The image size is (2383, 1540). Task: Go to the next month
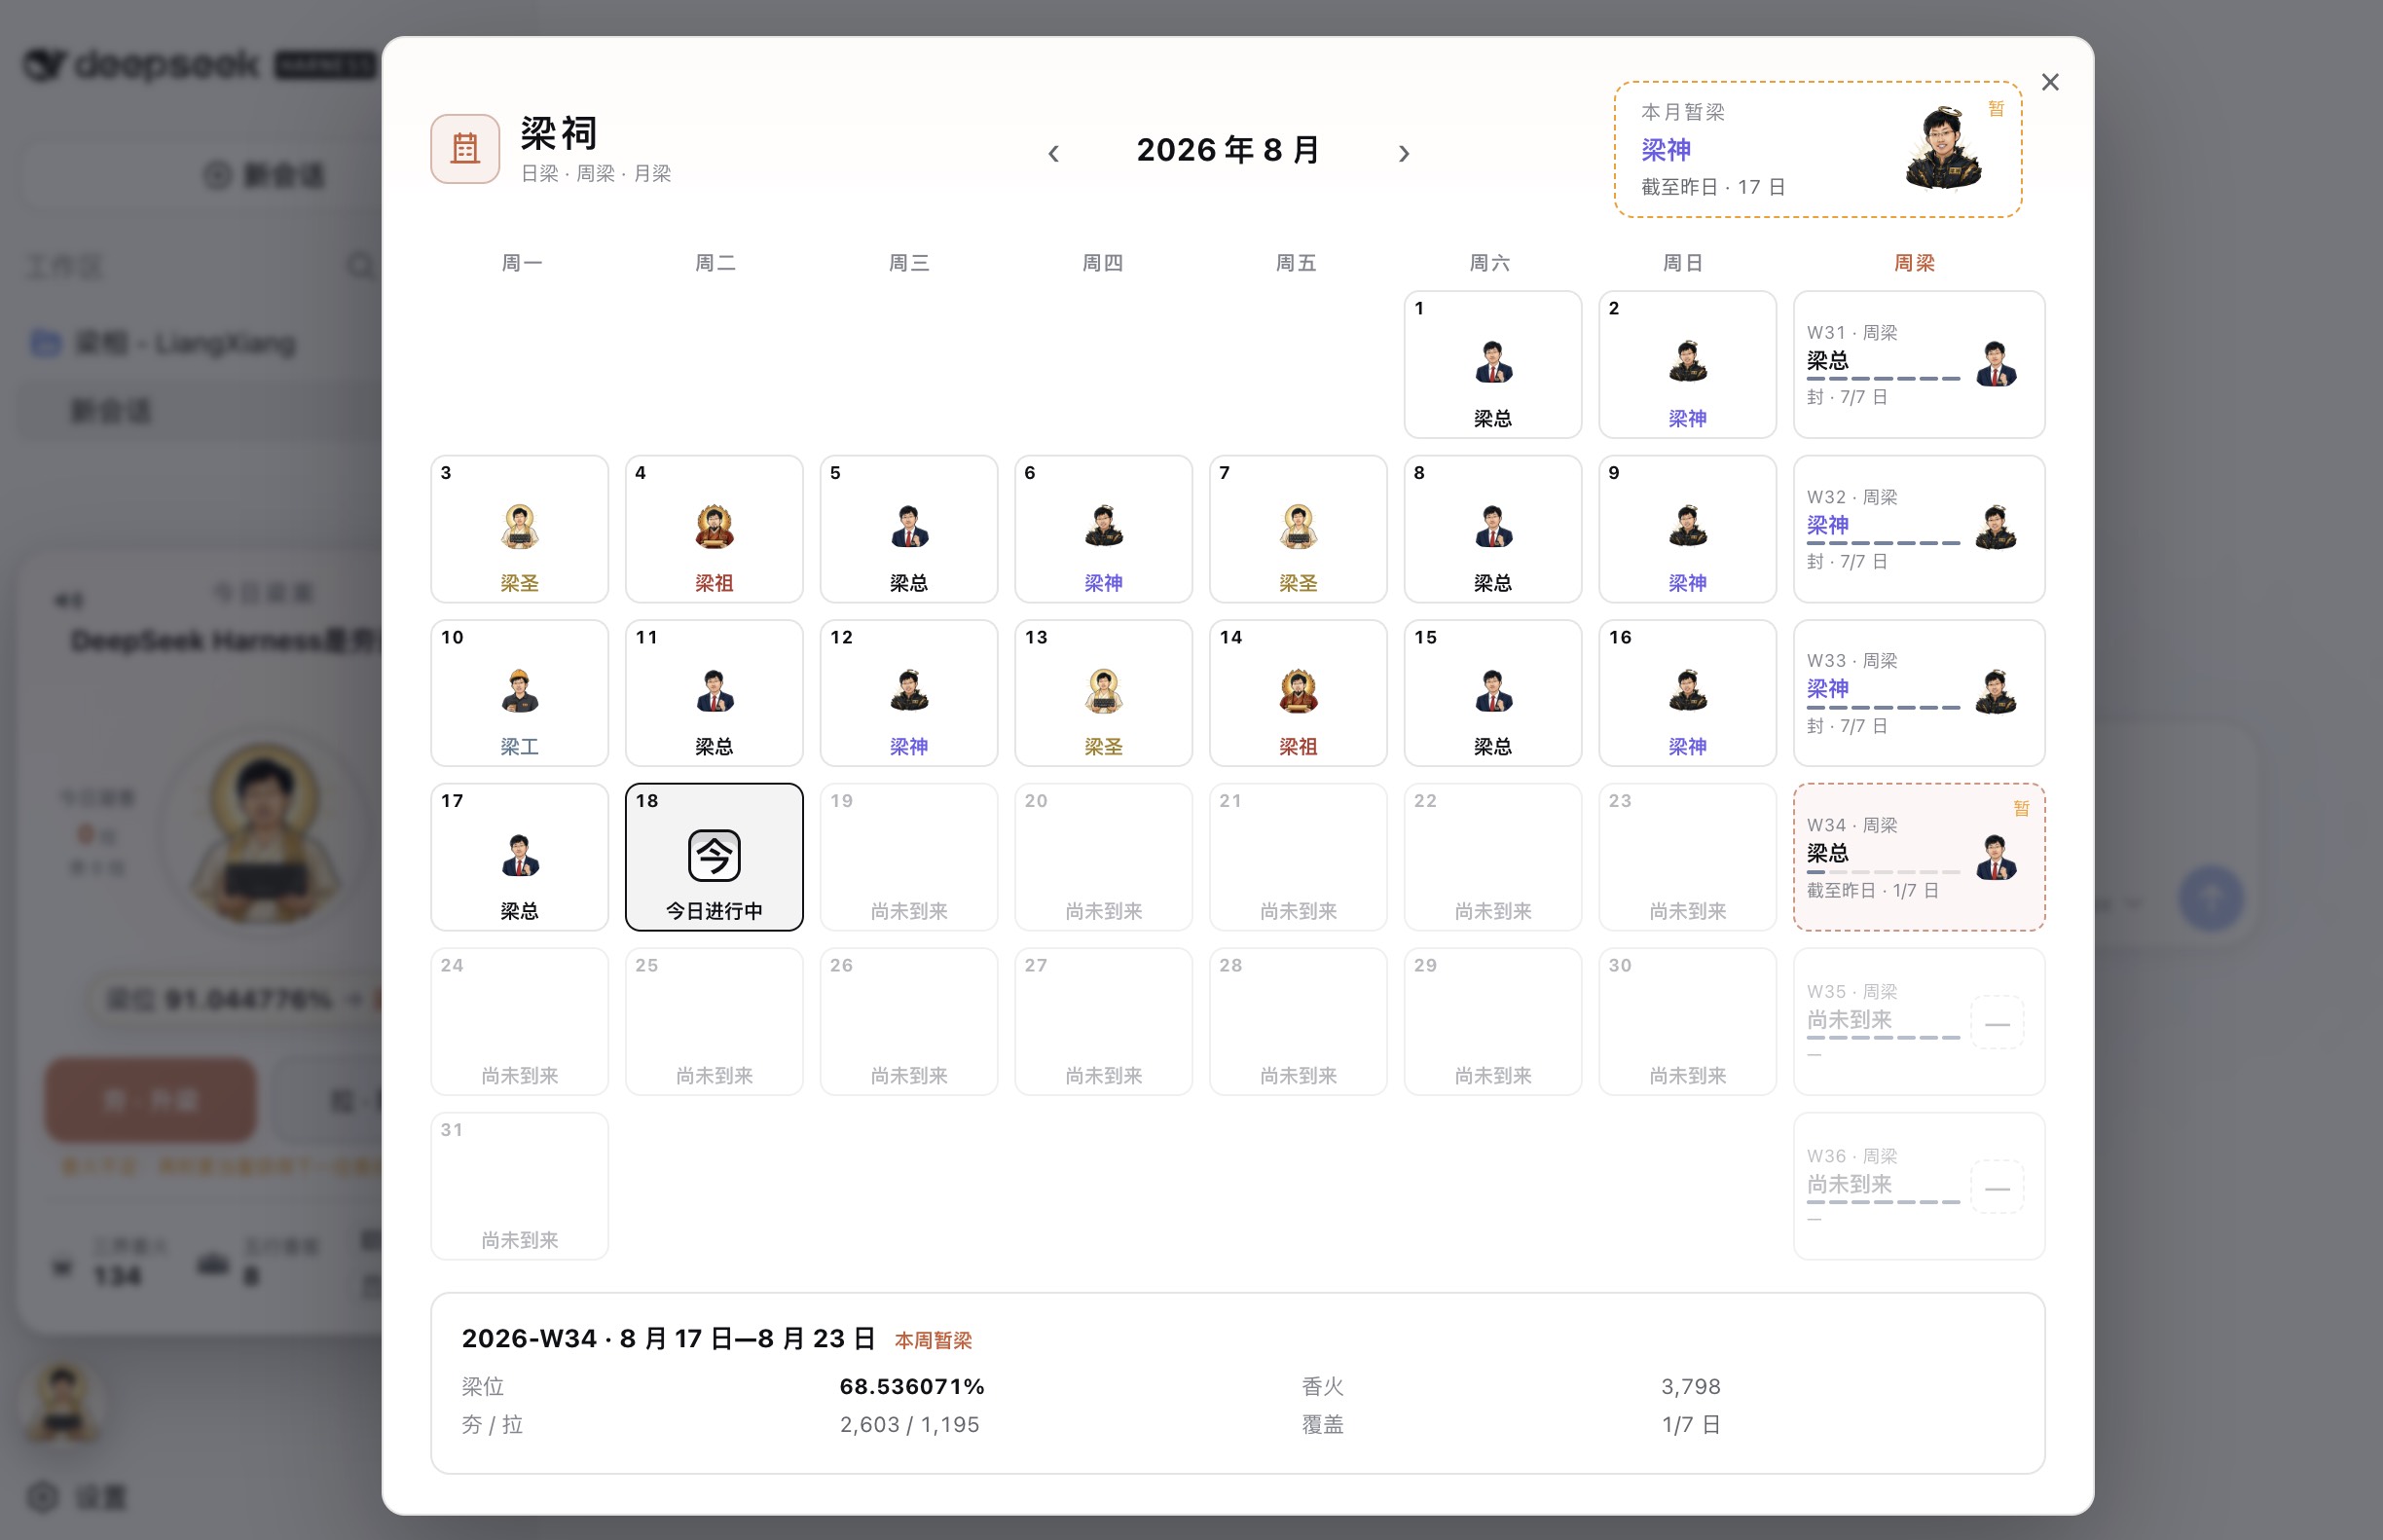point(1404,153)
